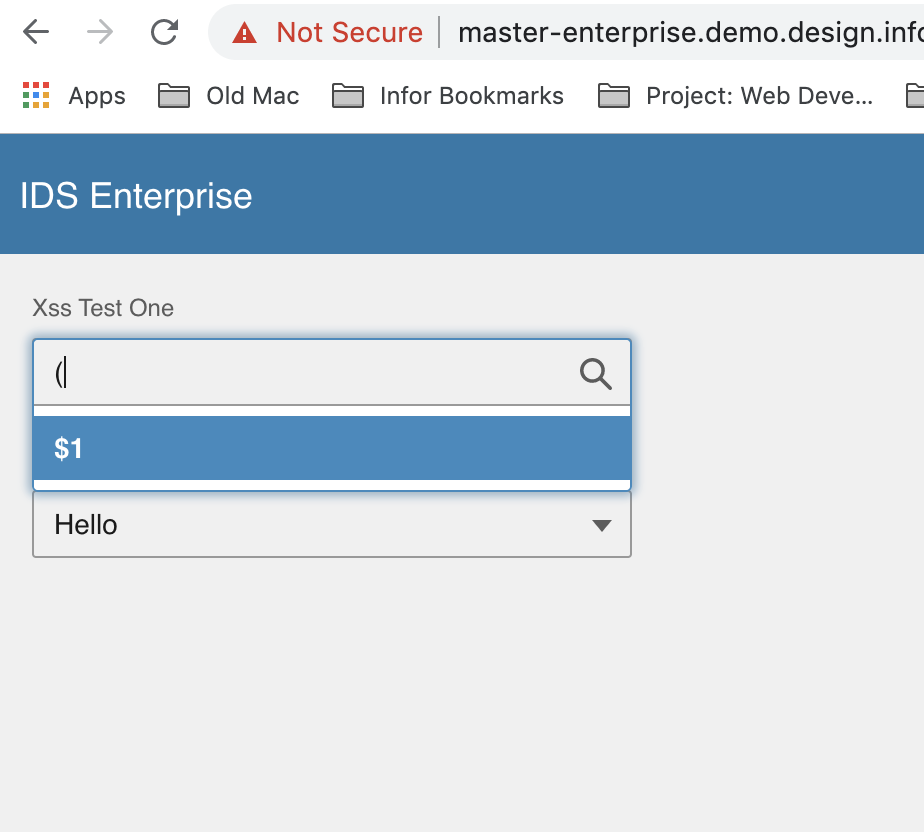Open the Infor Bookmarks folder
Image resolution: width=924 pixels, height=832 pixels.
point(448,95)
